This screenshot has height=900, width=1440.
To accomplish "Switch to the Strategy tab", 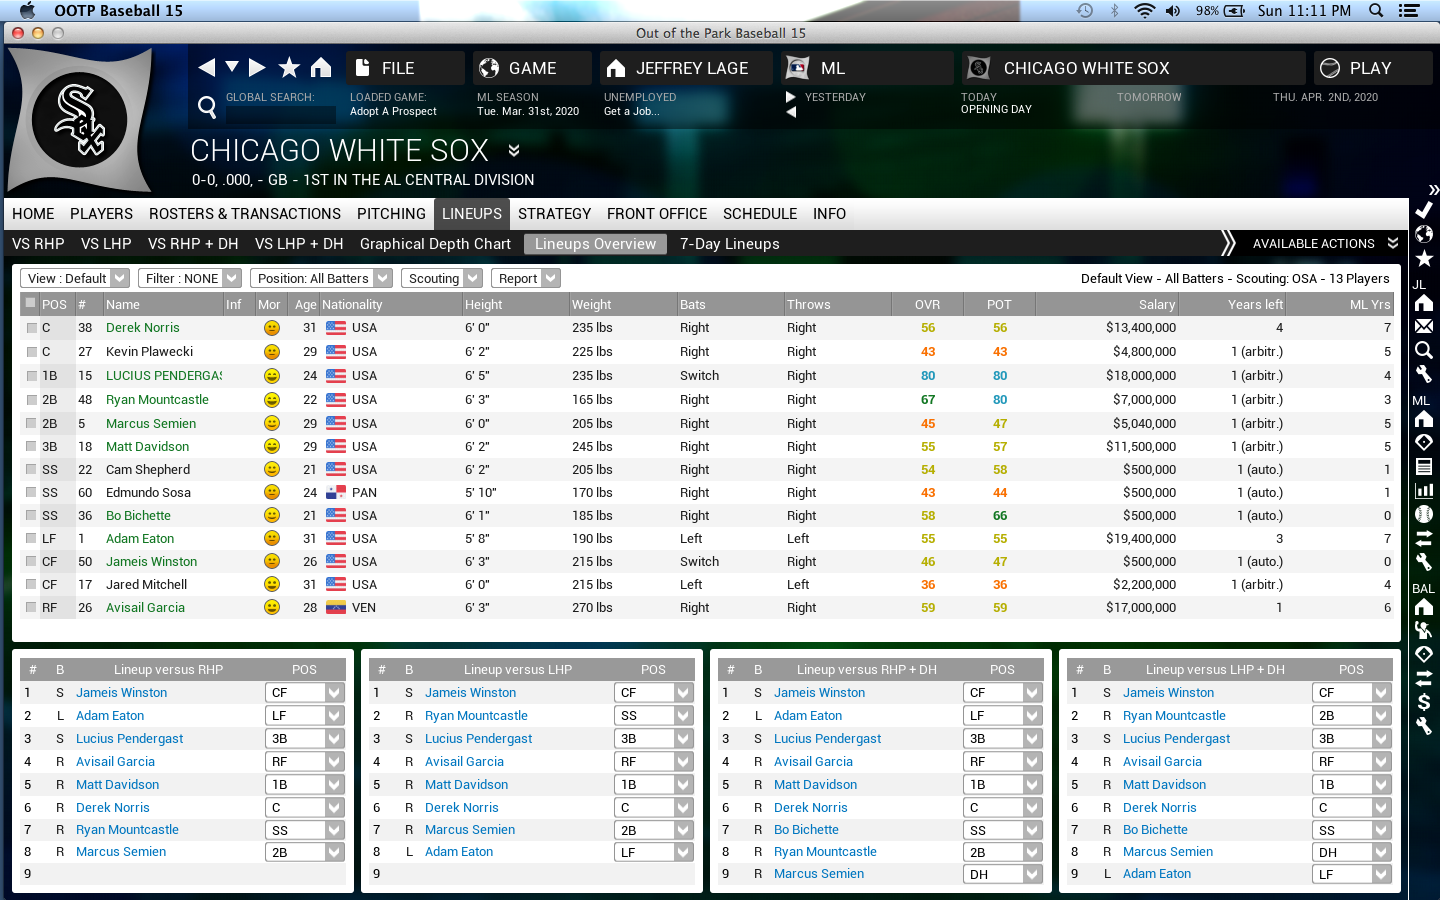I will click(555, 213).
